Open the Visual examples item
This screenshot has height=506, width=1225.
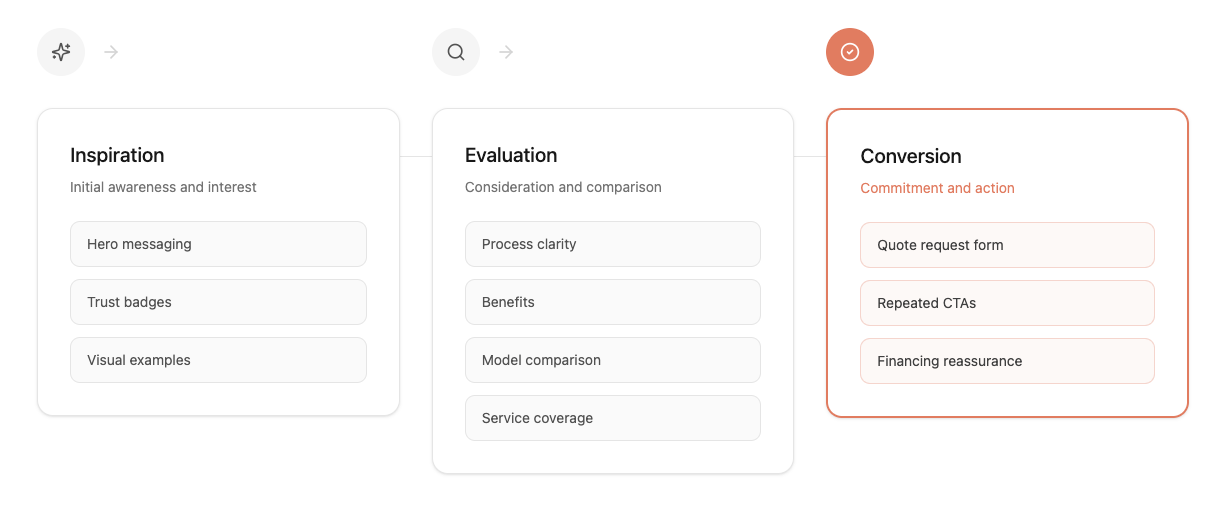pos(218,360)
